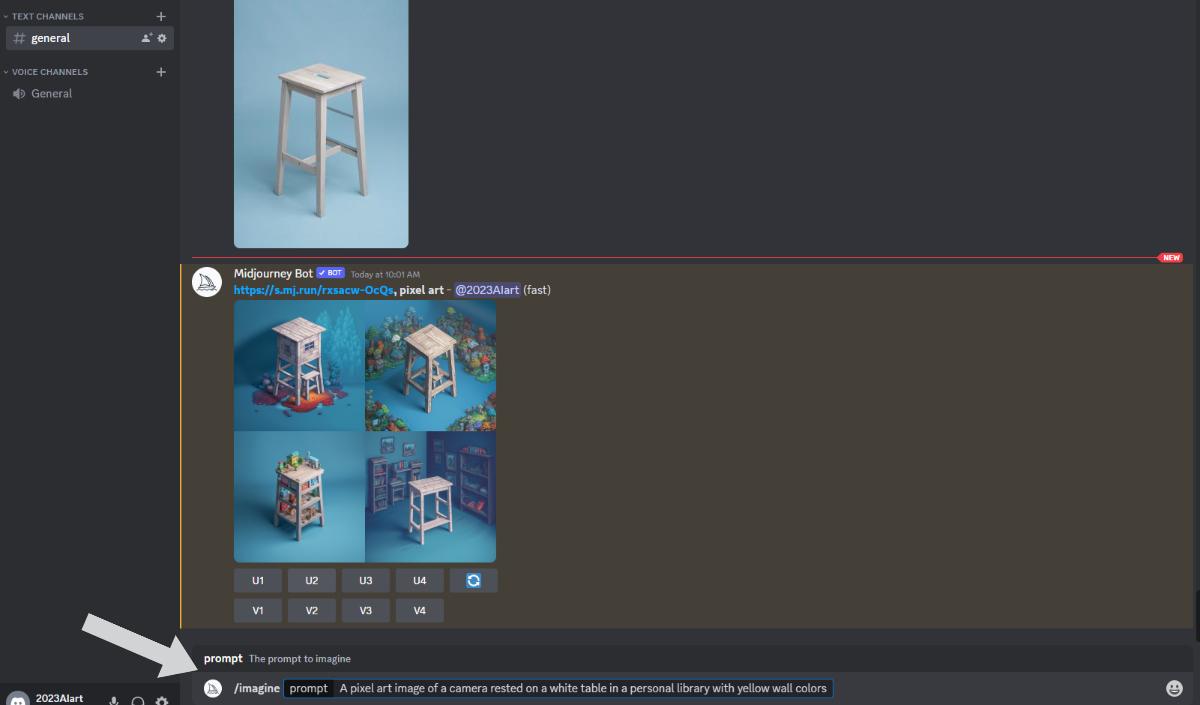This screenshot has height=705, width=1200.
Task: Click the general channel hashtag icon
Action: coord(18,38)
